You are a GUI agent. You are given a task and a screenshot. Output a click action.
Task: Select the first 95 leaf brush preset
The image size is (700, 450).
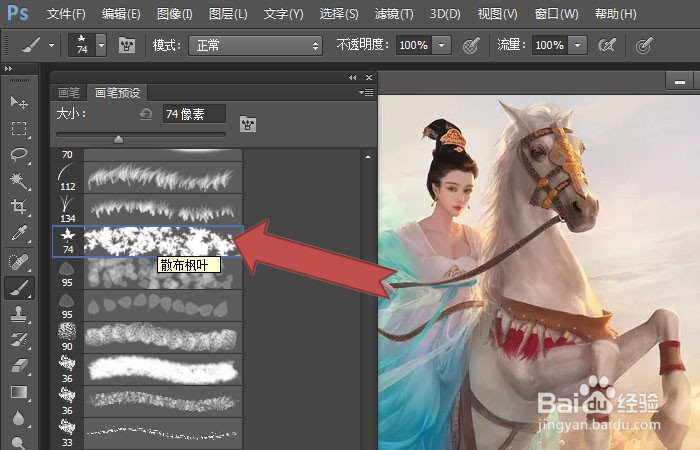click(x=147, y=274)
